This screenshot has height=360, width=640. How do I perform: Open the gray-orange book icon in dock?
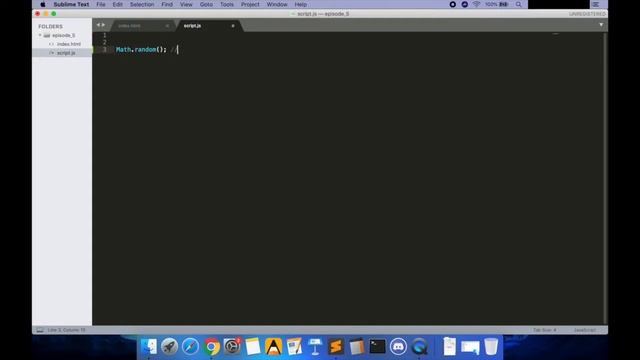click(x=357, y=347)
